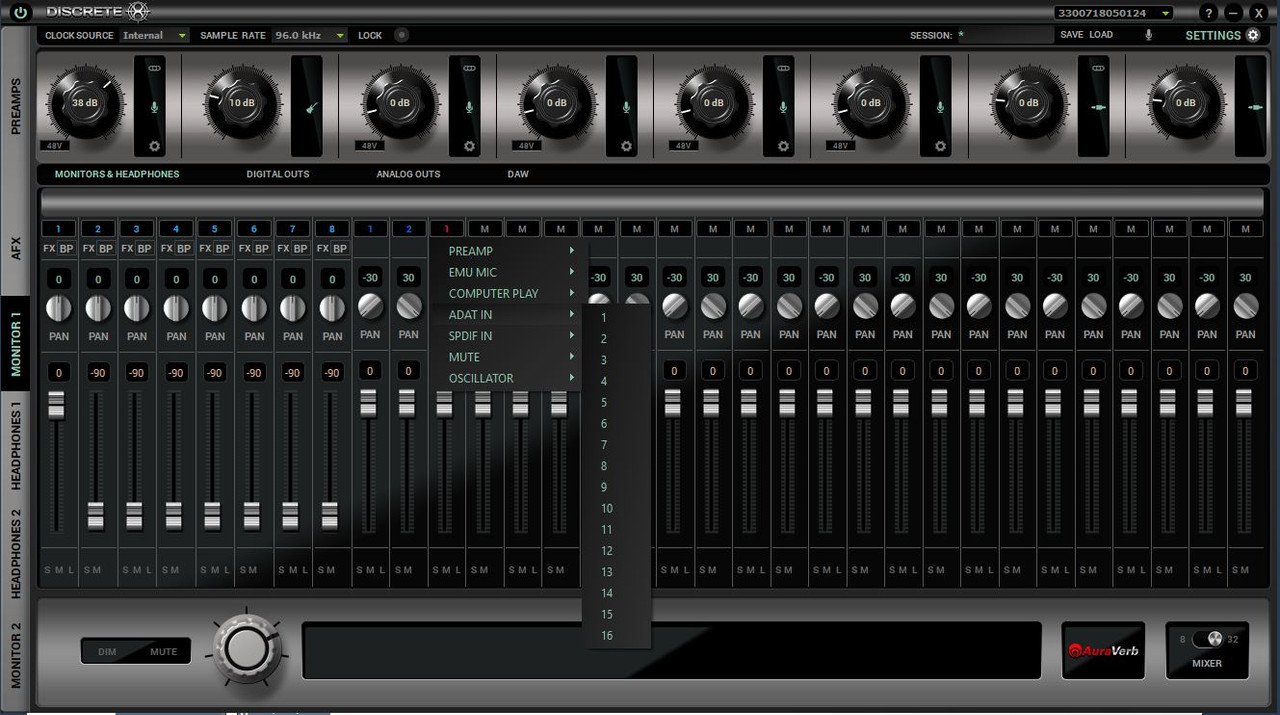Open Settings gear icon

click(x=1253, y=35)
